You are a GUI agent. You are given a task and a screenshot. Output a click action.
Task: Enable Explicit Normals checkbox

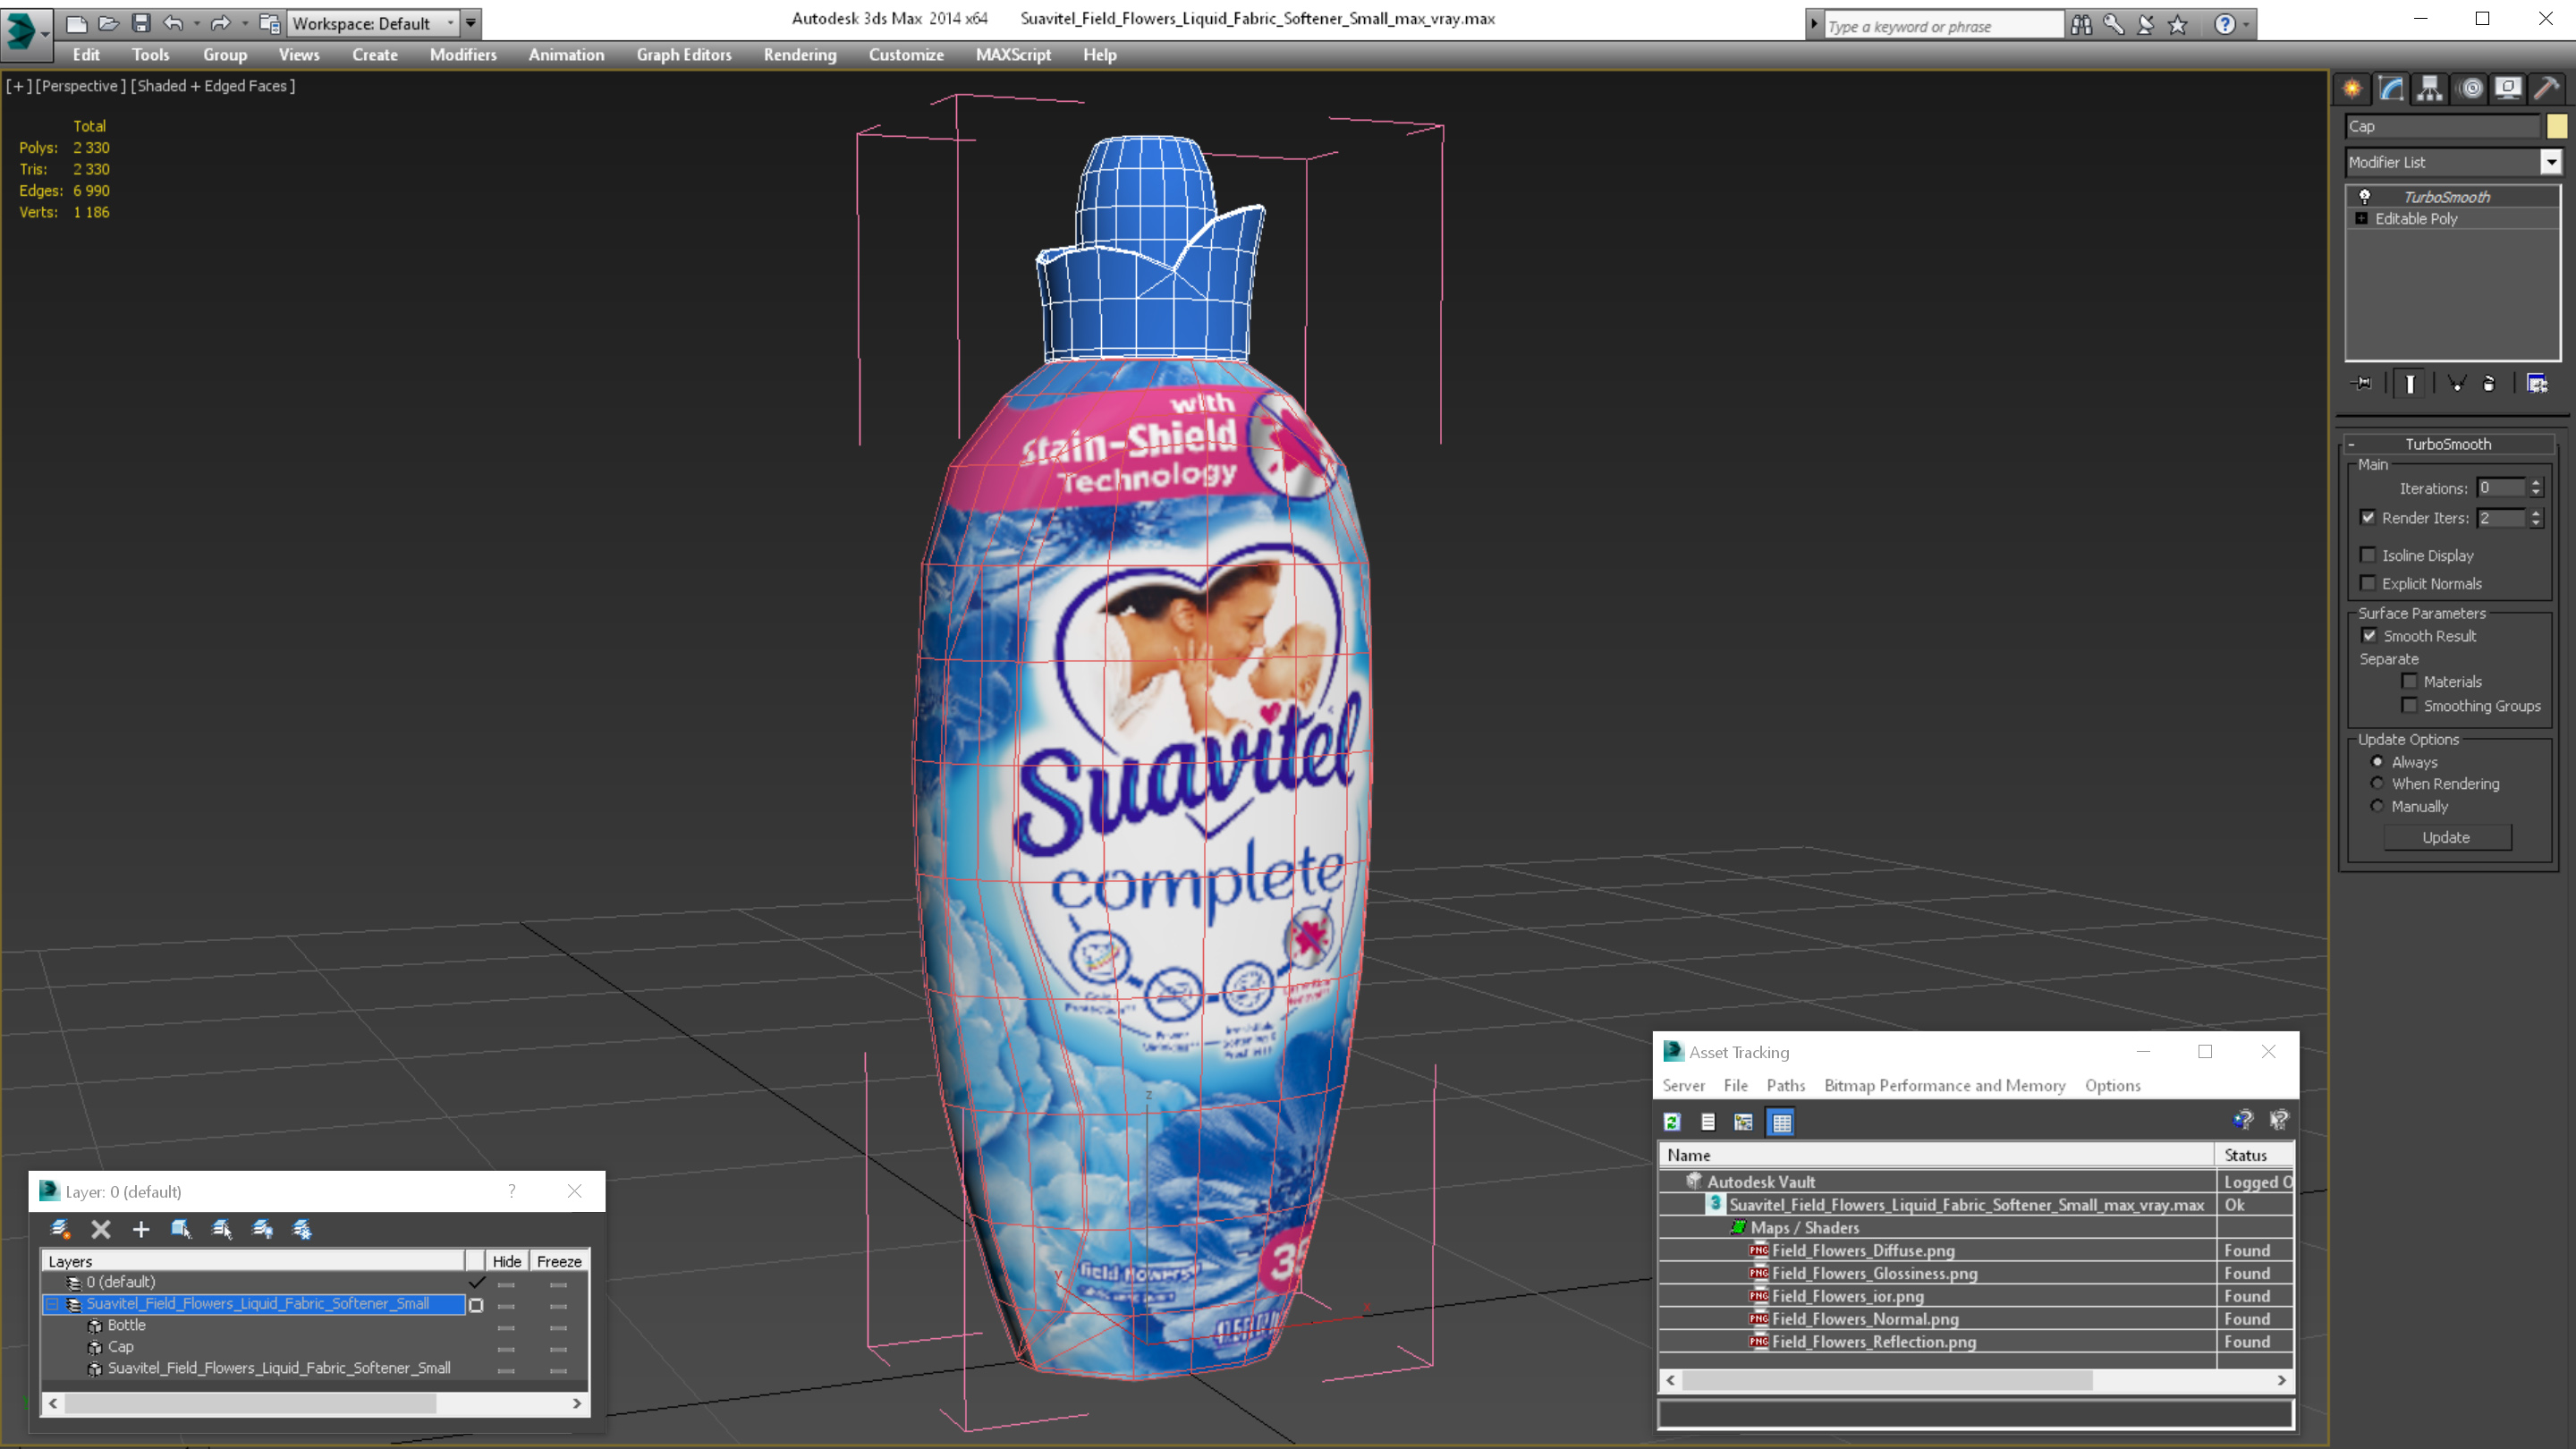click(x=2368, y=583)
